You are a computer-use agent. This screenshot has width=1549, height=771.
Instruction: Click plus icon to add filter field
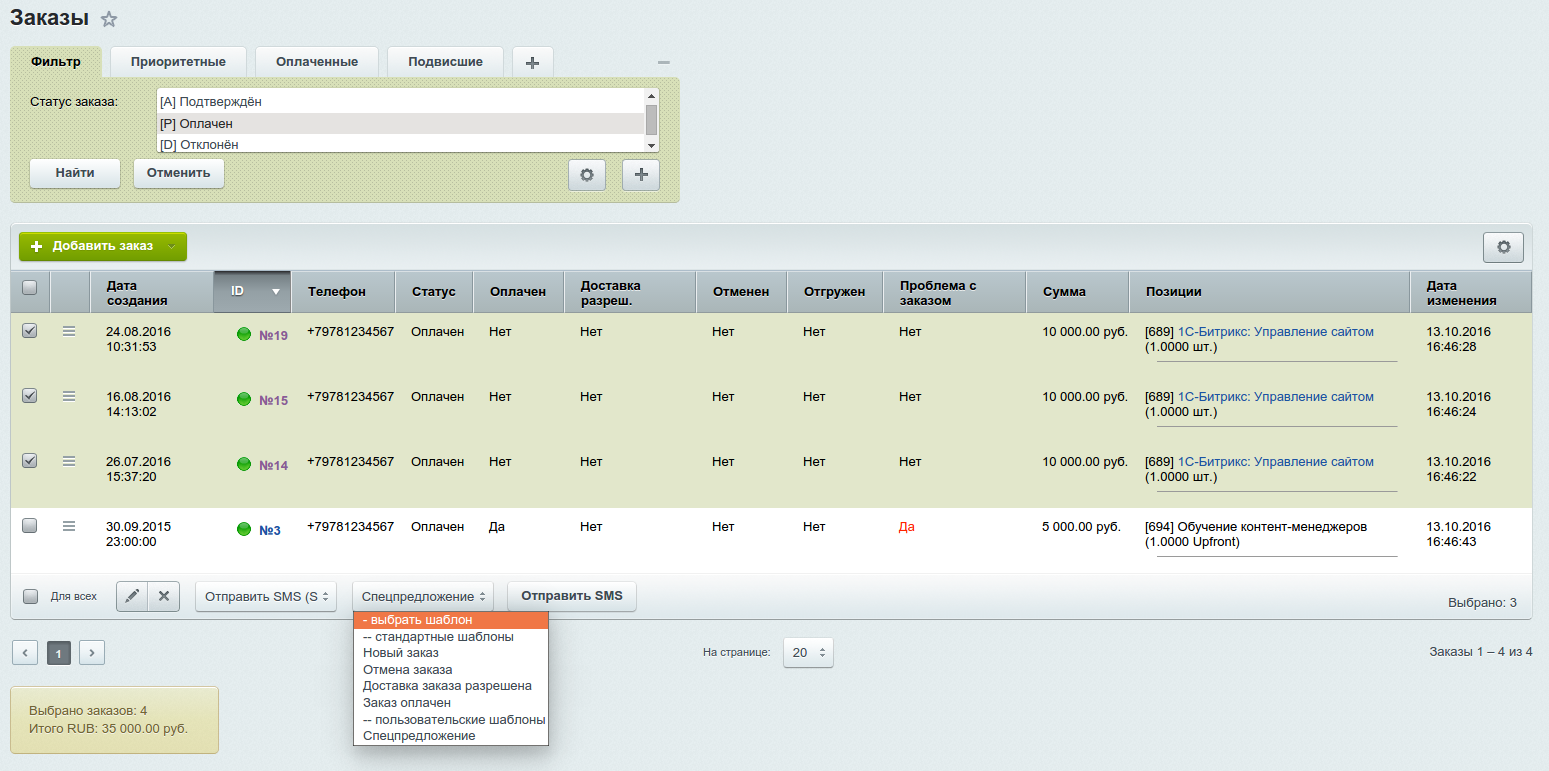pyautogui.click(x=641, y=175)
